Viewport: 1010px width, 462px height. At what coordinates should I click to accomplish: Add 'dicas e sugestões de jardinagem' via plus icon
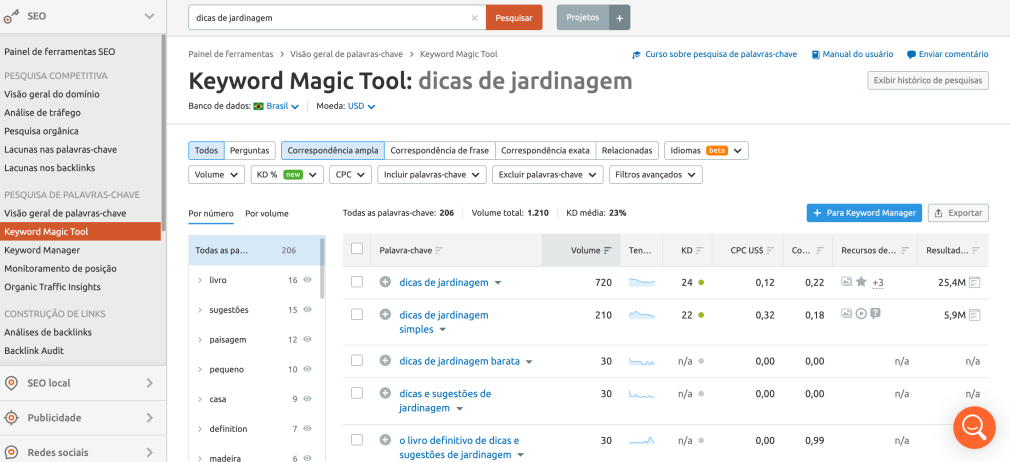tap(385, 393)
